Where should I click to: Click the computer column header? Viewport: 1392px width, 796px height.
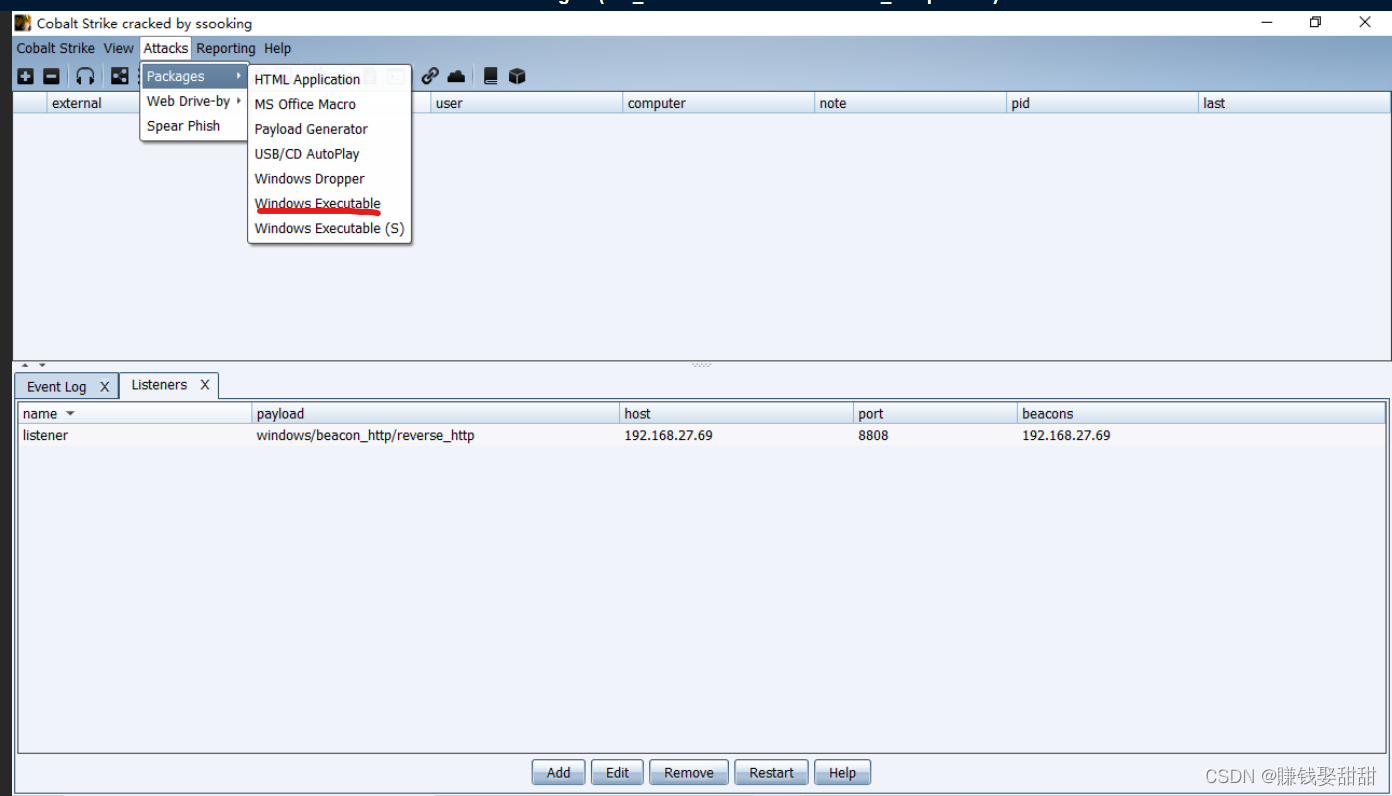click(x=719, y=103)
